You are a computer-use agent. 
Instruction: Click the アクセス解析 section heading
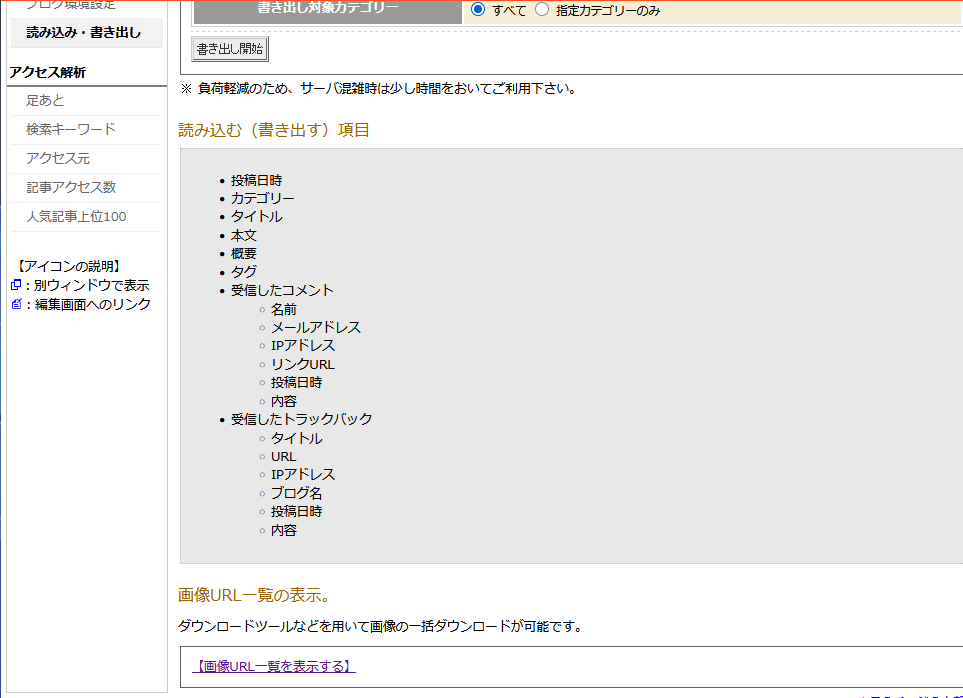pos(48,72)
